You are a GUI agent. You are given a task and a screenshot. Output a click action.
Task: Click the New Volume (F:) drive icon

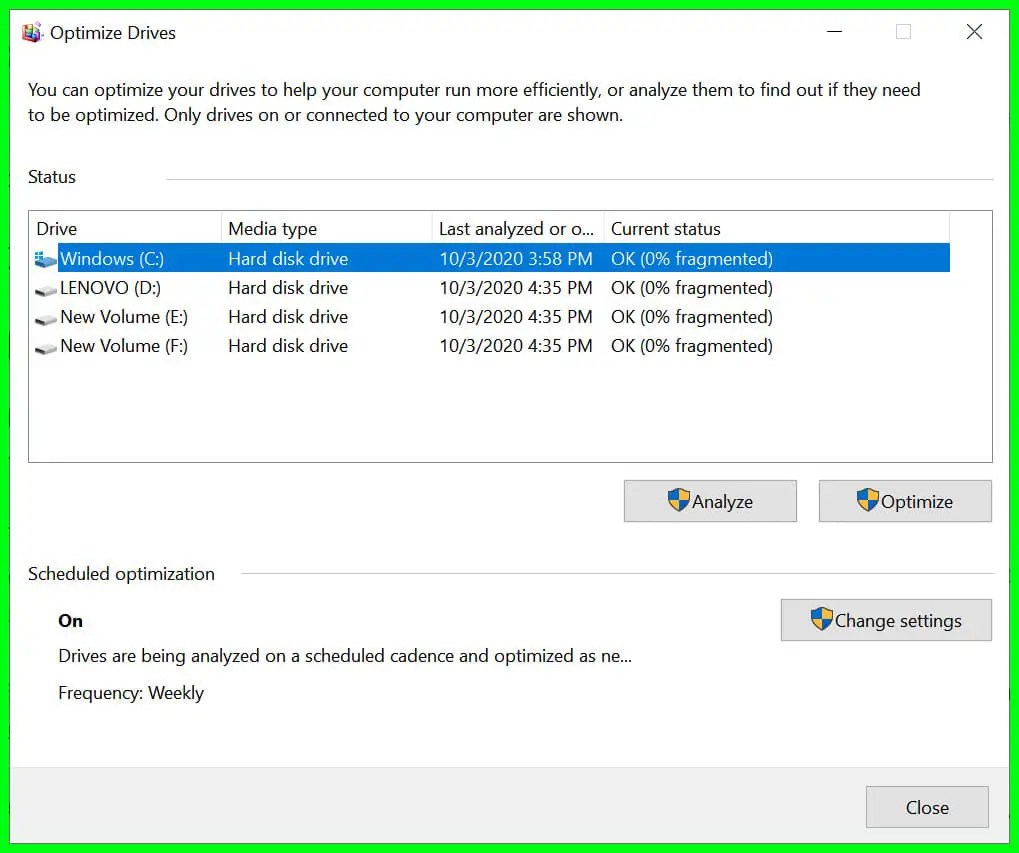(x=45, y=346)
